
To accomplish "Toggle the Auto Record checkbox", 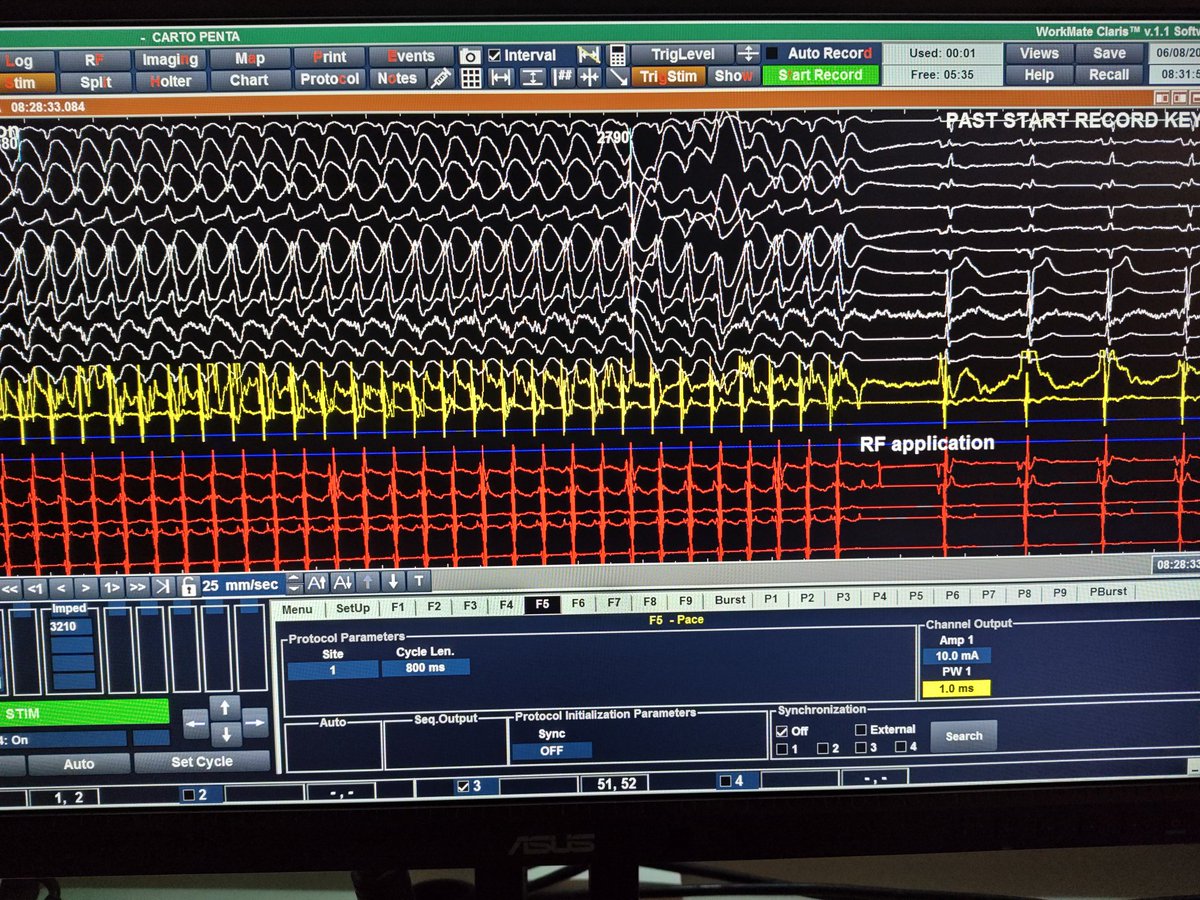I will [772, 53].
